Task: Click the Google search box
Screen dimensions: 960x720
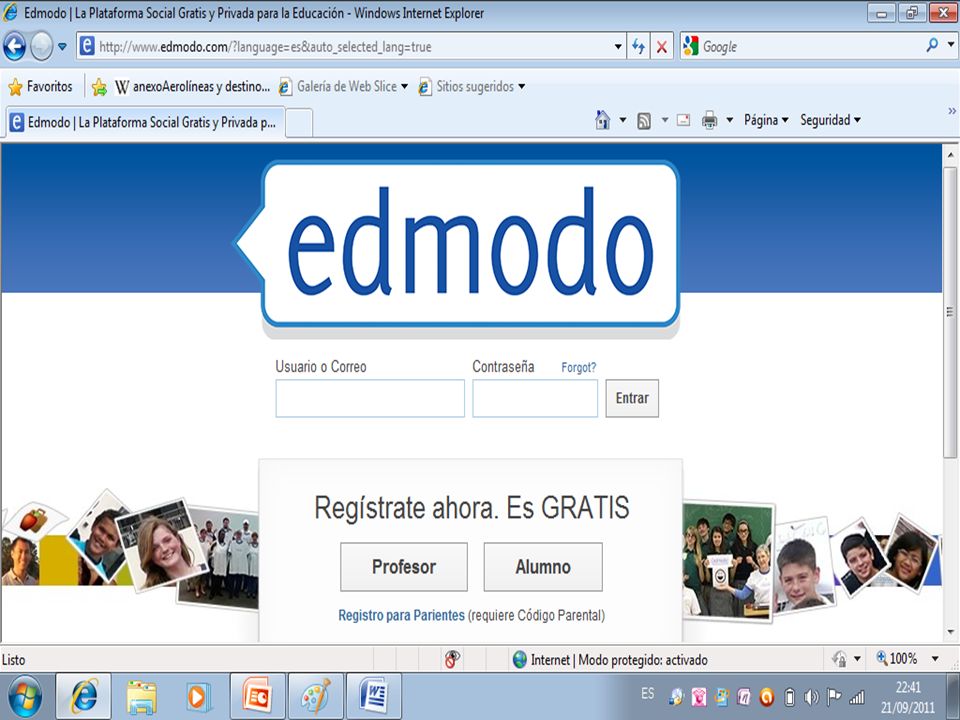Action: 808,47
